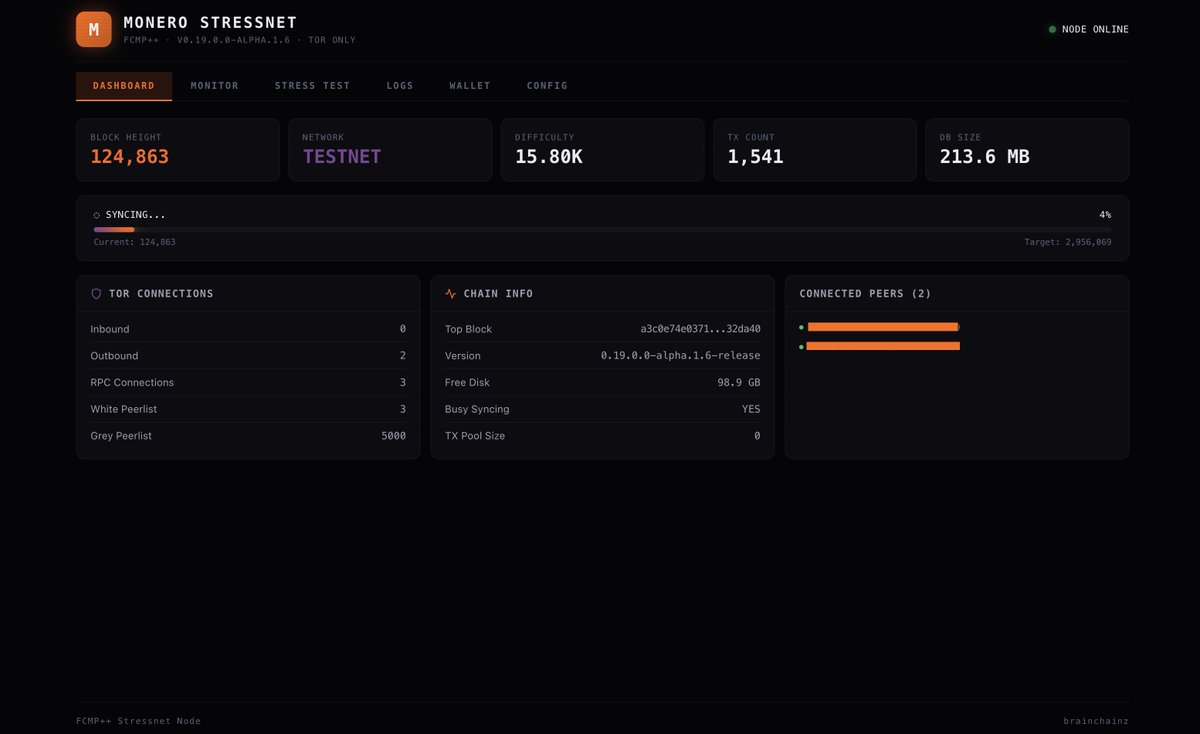1200x734 pixels.
Task: Select the White Peerlist row
Action: 248,409
